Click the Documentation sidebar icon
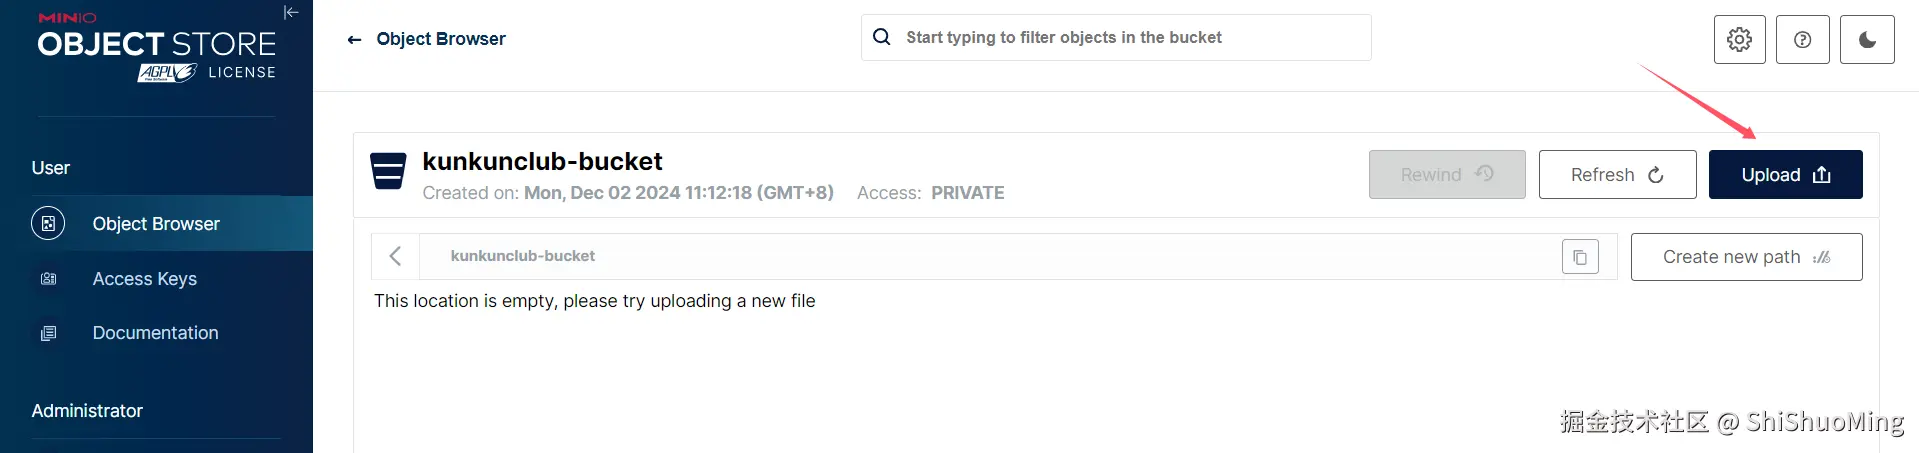This screenshot has height=453, width=1919. pos(48,333)
